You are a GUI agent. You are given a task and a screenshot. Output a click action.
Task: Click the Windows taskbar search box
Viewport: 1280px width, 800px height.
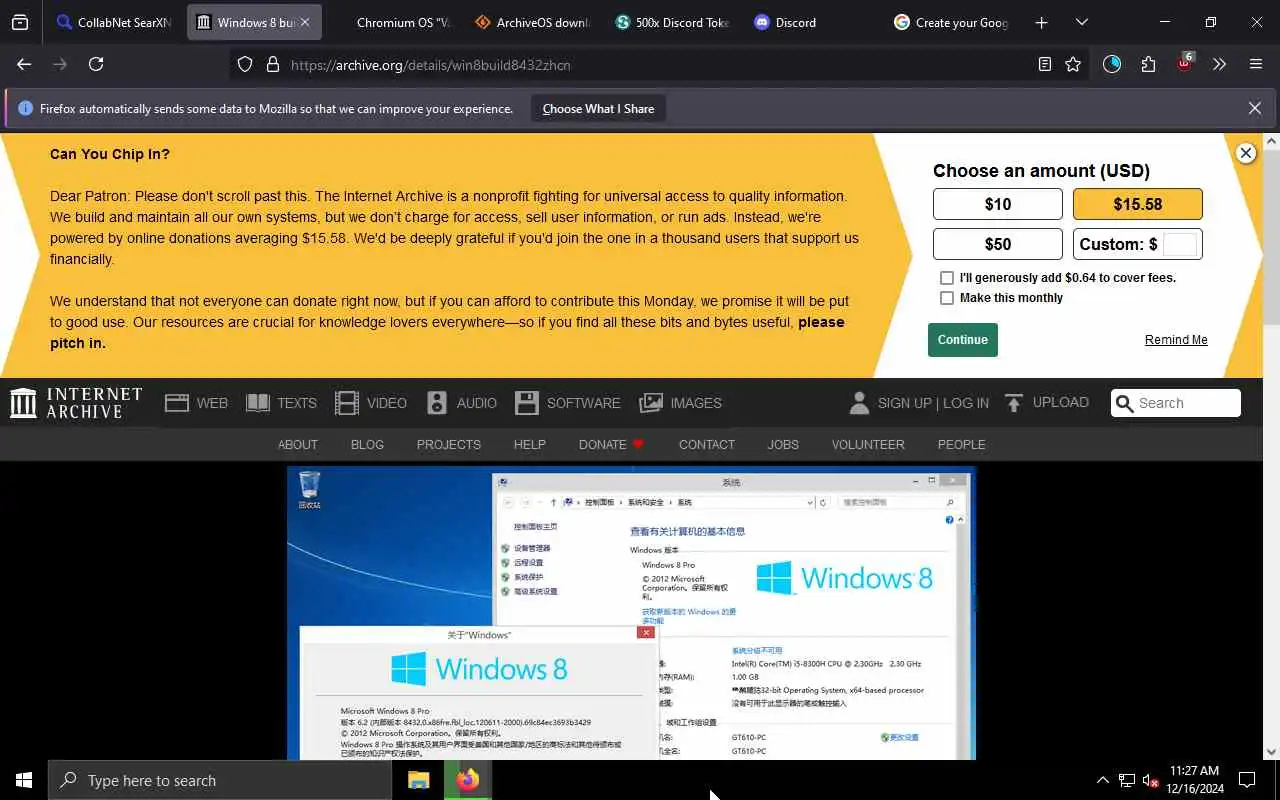coord(220,780)
